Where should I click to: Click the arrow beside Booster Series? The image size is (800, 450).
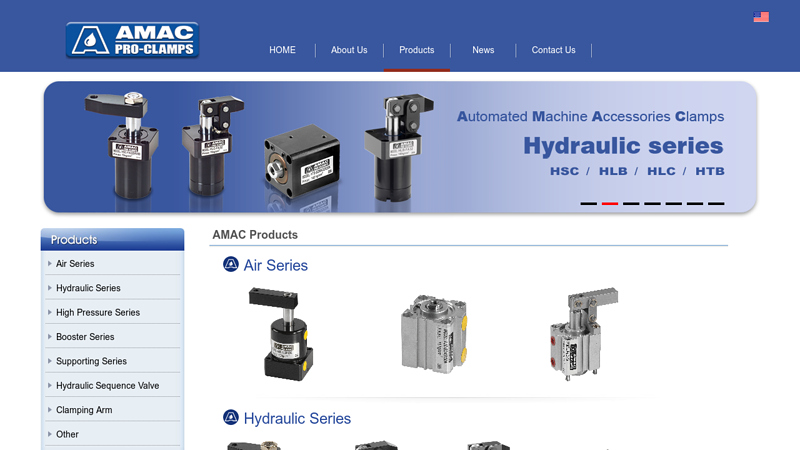coord(49,337)
